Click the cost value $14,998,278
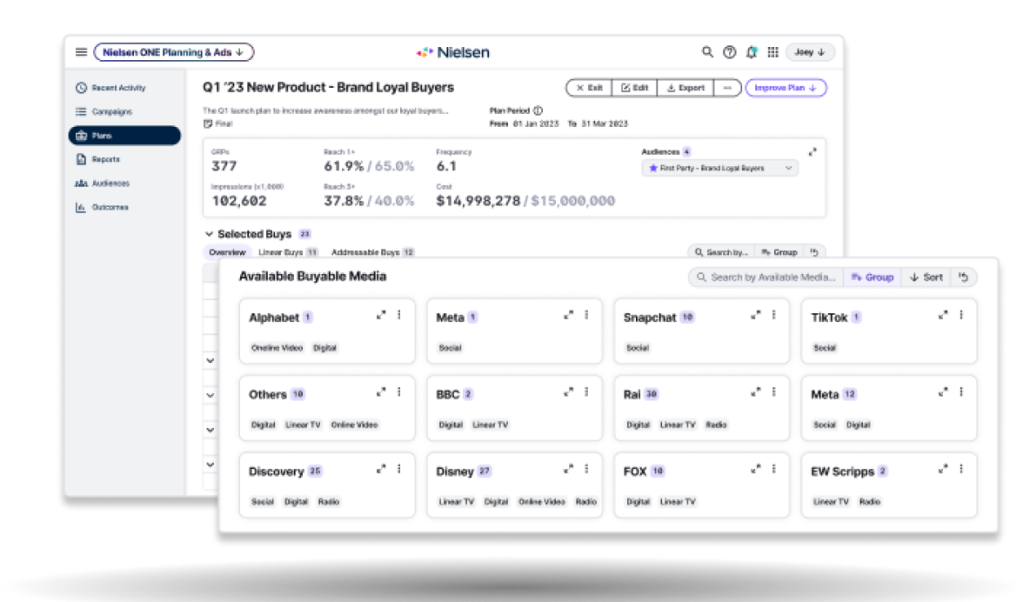The image size is (1023, 602). [478, 201]
